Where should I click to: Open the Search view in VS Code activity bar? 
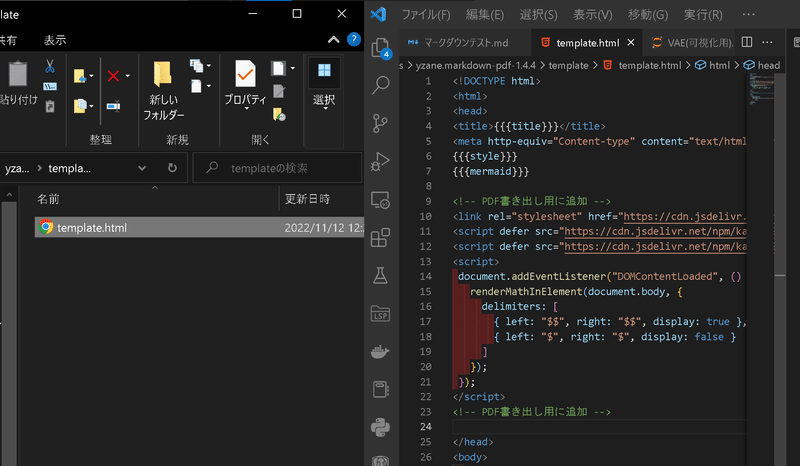point(381,85)
